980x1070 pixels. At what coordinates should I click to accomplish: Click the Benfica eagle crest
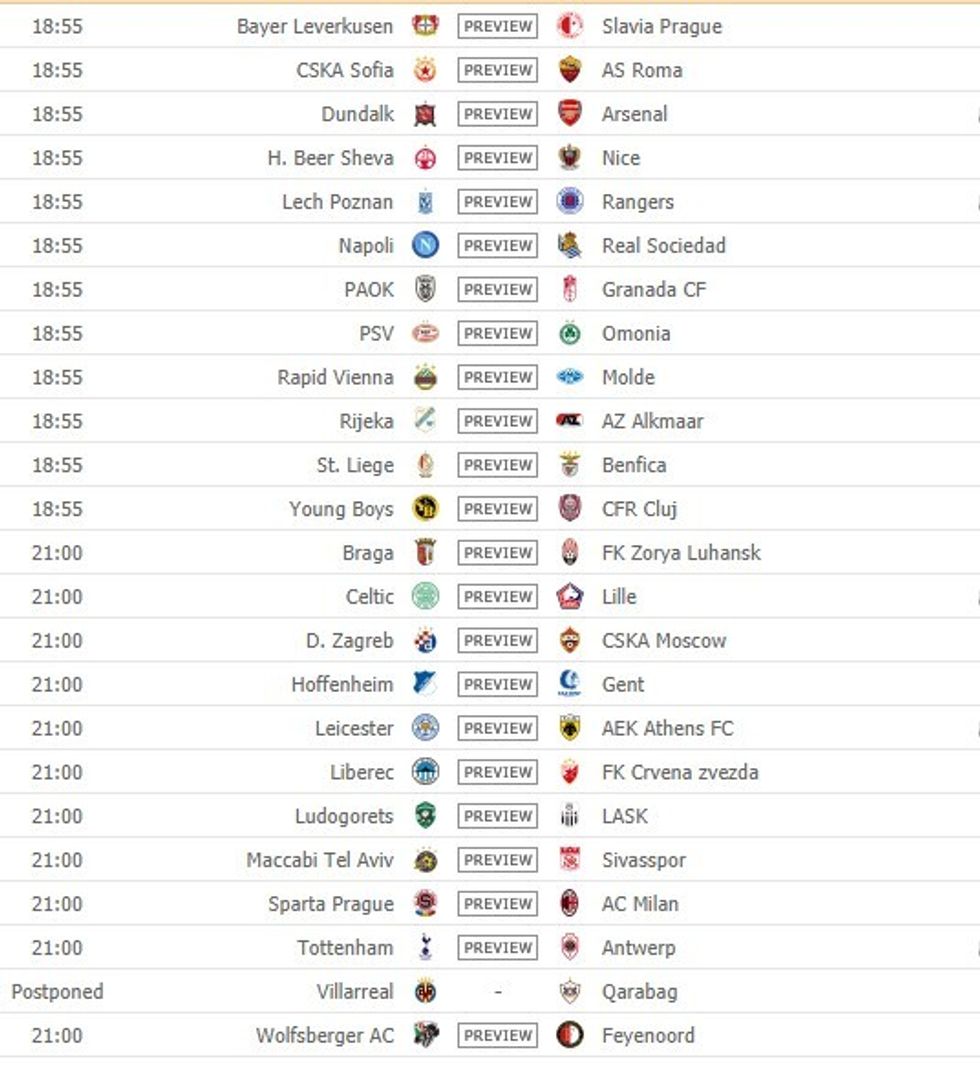[570, 465]
